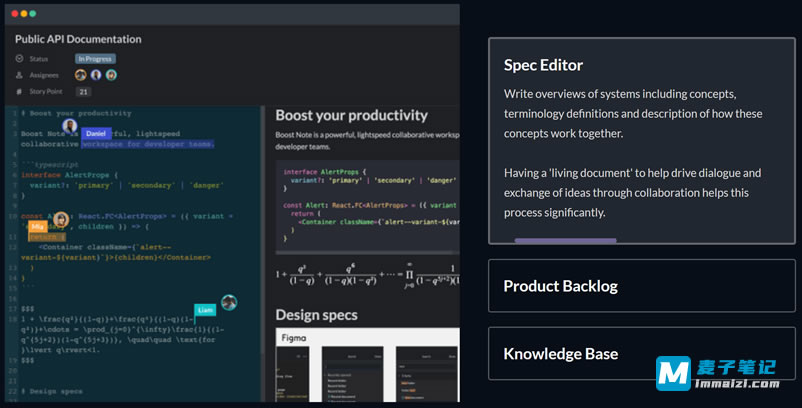The height and width of the screenshot is (408, 802).
Task: Click the Design specs preview heading
Action: 317,315
